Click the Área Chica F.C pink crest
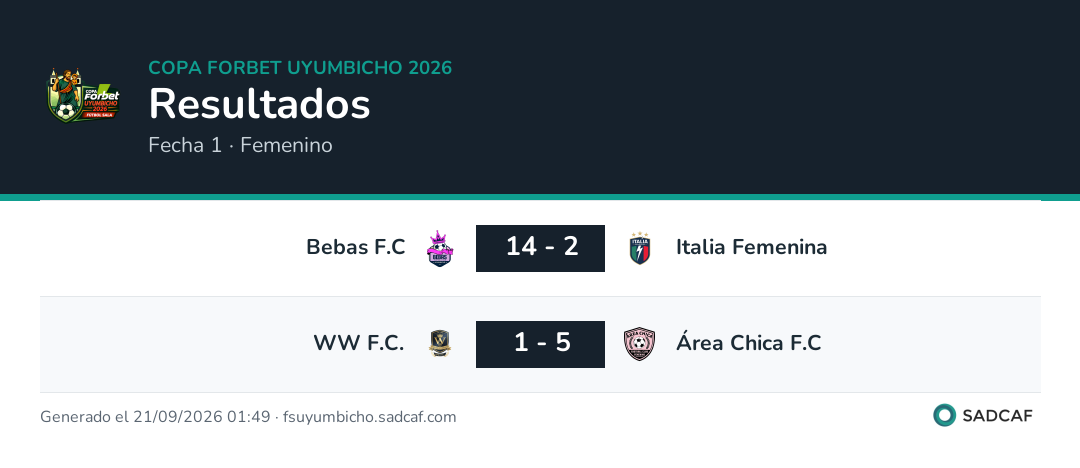 click(x=639, y=344)
